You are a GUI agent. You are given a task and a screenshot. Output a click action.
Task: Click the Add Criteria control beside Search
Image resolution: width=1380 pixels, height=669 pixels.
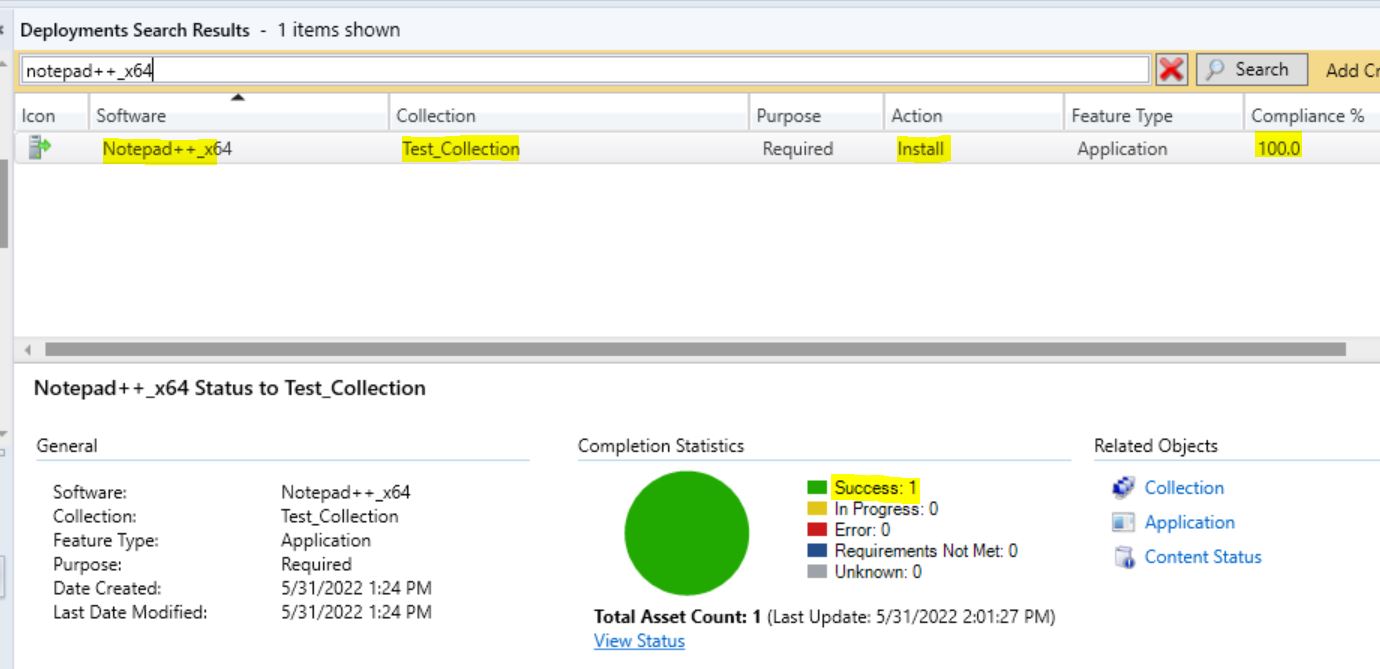[x=1352, y=70]
